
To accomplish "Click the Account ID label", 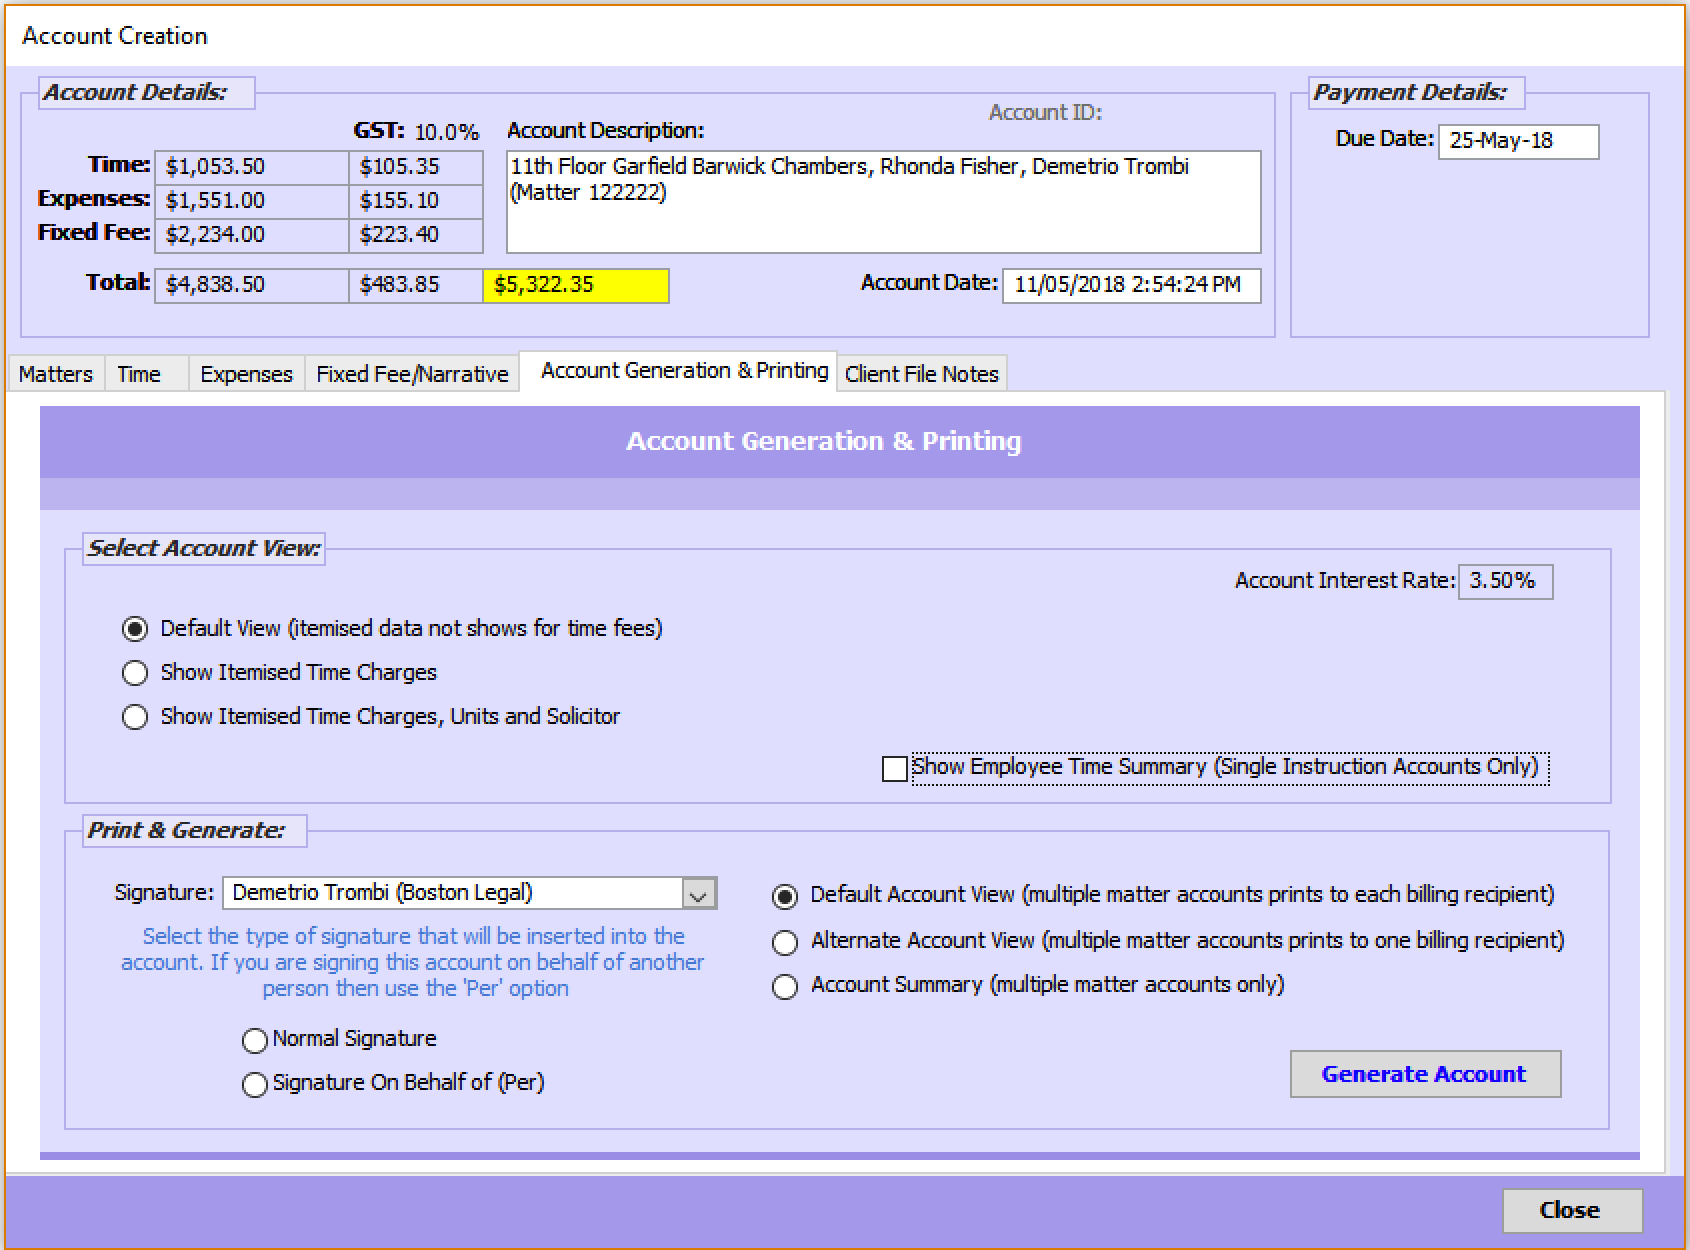I will (x=1045, y=113).
